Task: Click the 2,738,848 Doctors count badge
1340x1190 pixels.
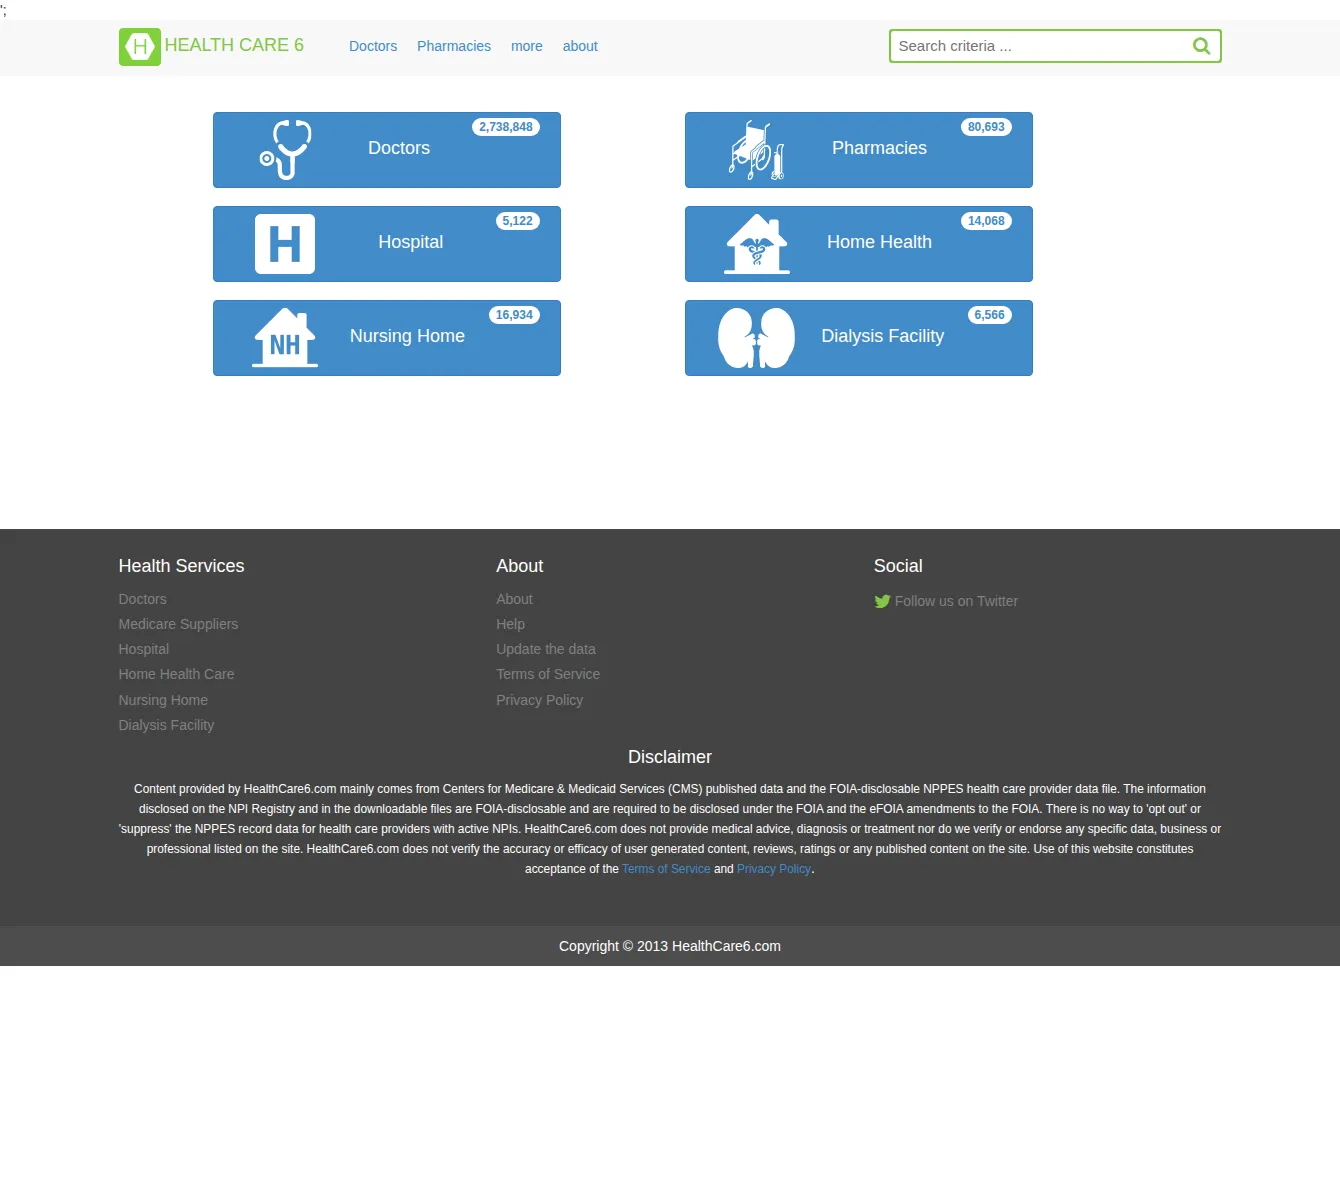Action: click(x=506, y=127)
